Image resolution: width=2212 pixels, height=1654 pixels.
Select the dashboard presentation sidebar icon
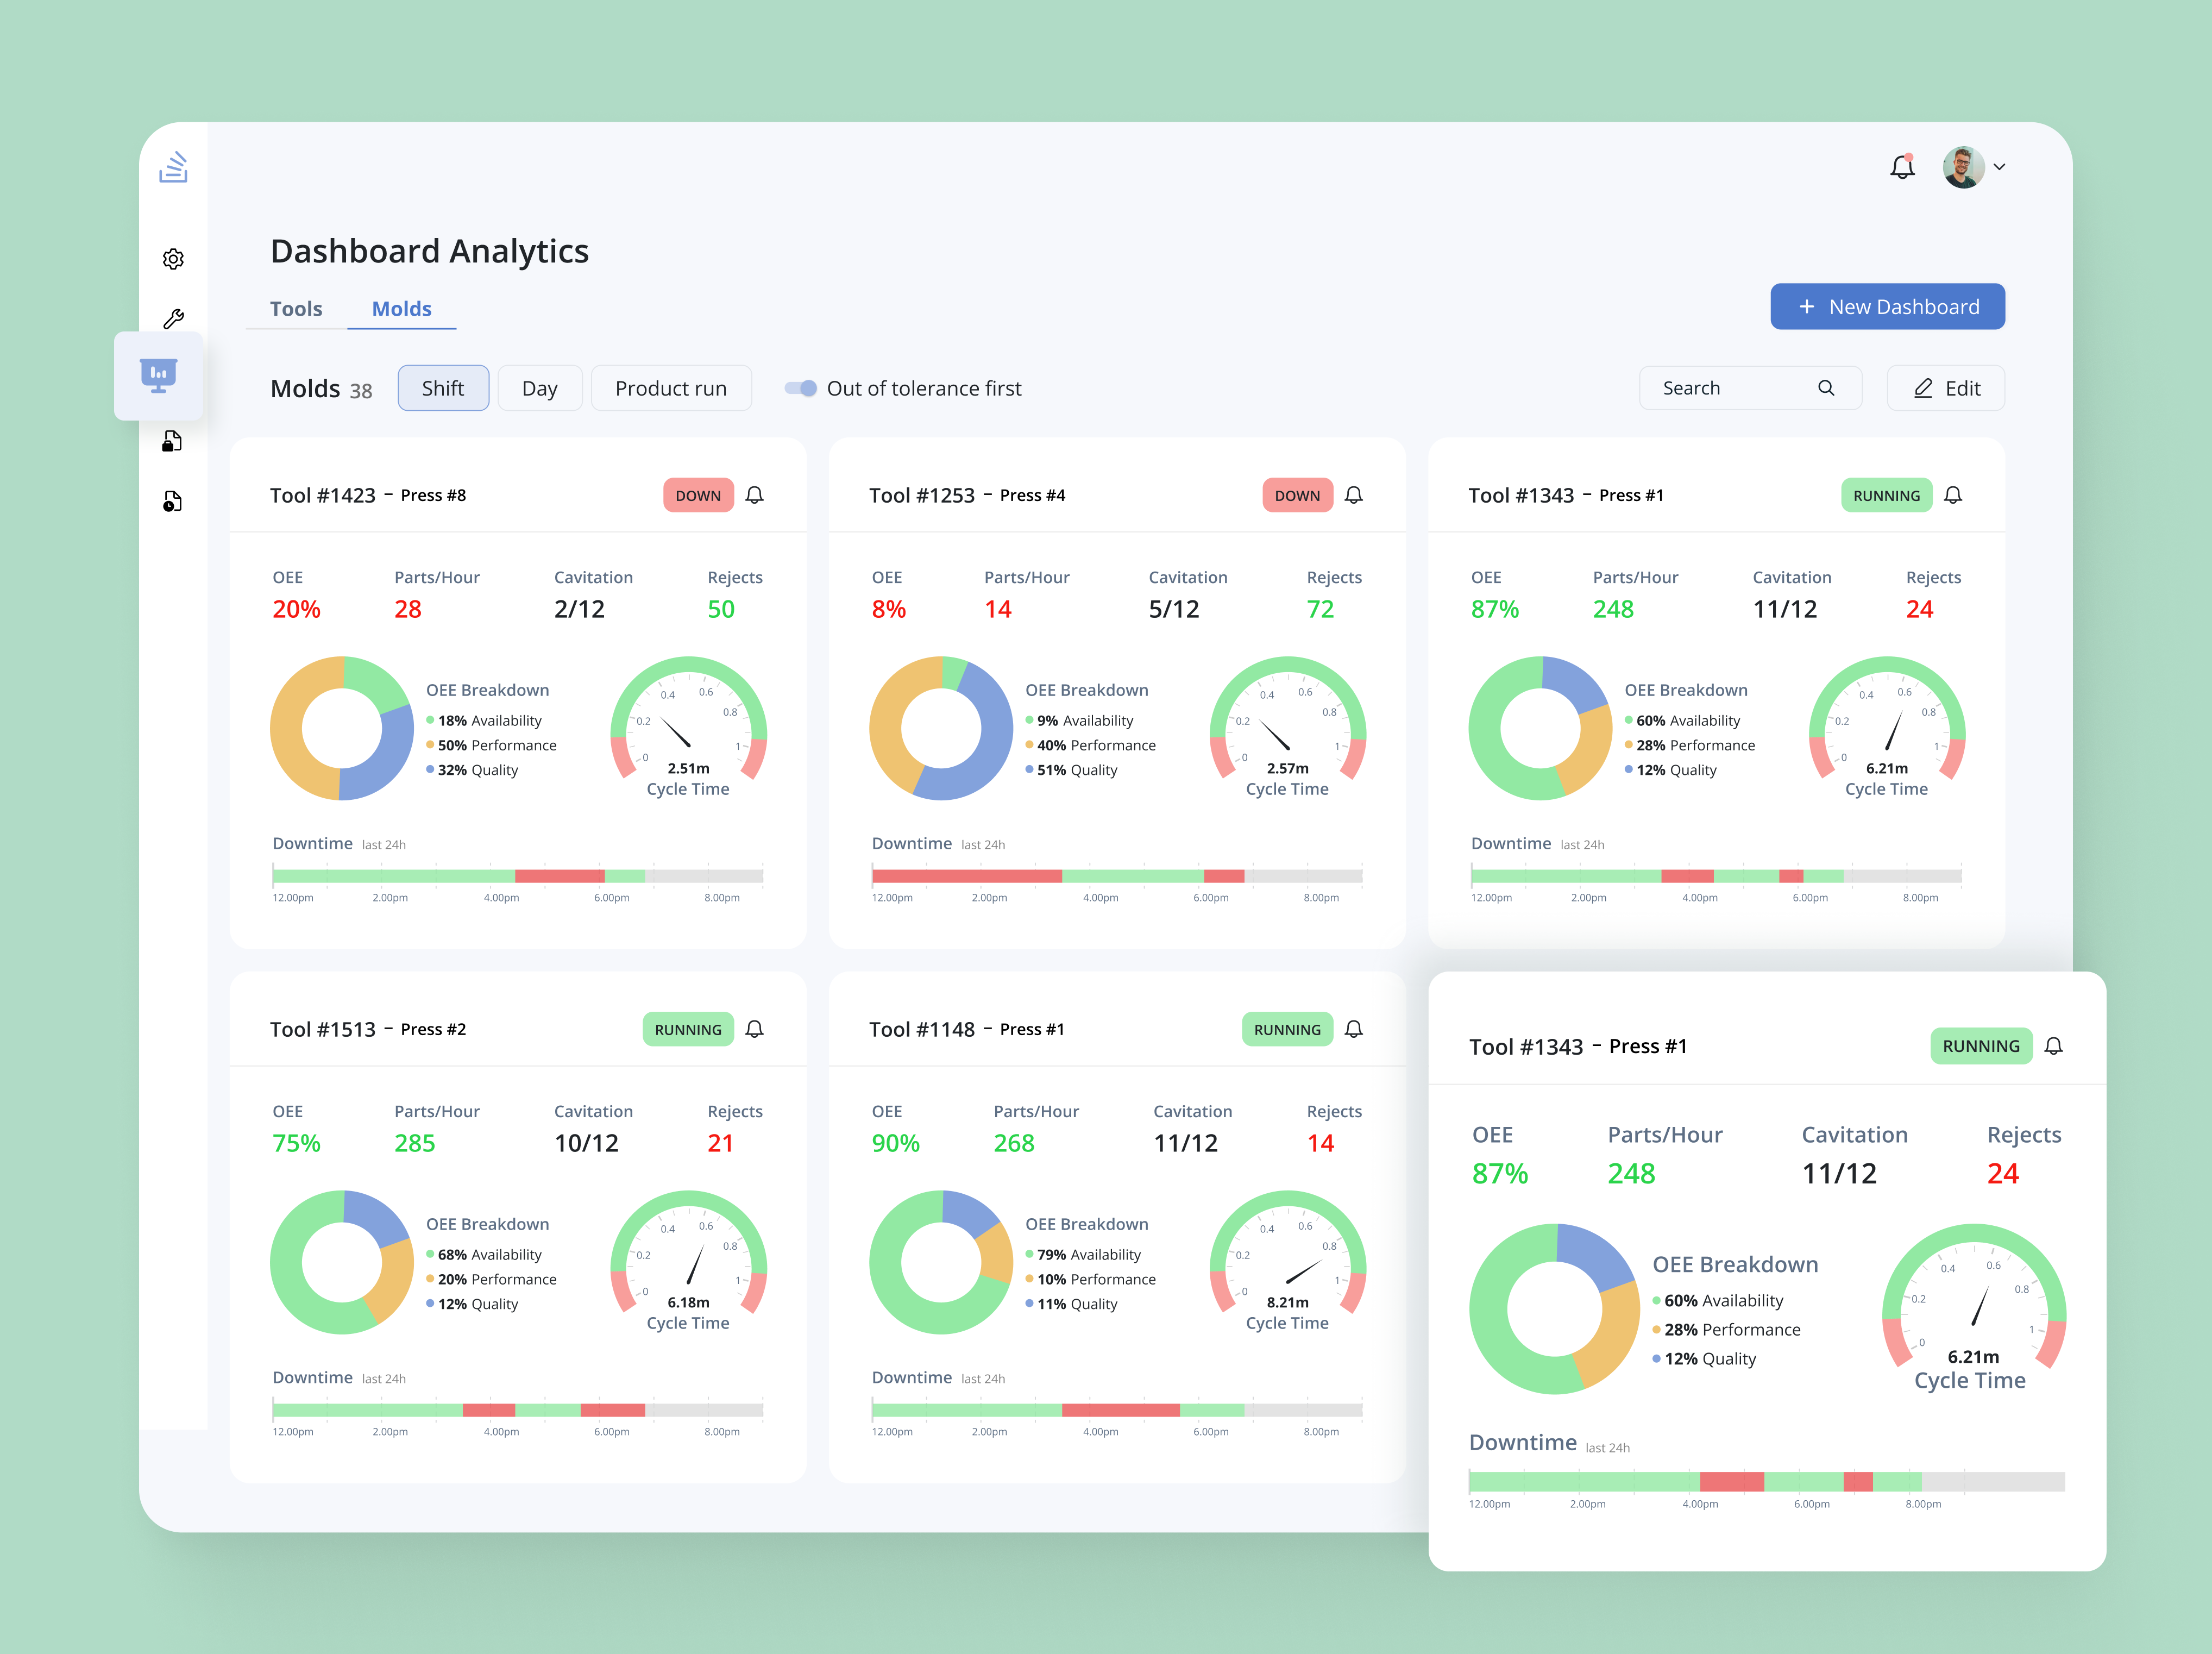(159, 375)
